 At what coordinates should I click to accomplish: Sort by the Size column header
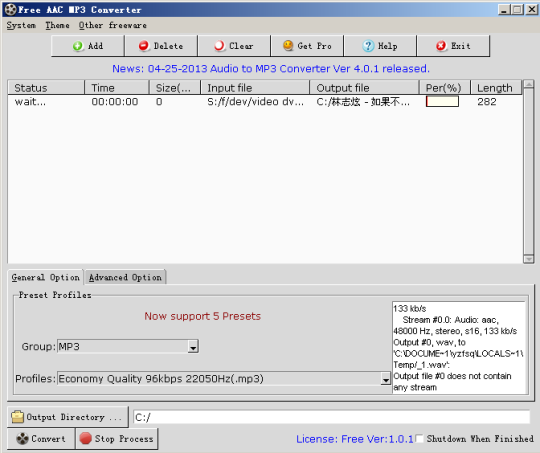[x=175, y=87]
